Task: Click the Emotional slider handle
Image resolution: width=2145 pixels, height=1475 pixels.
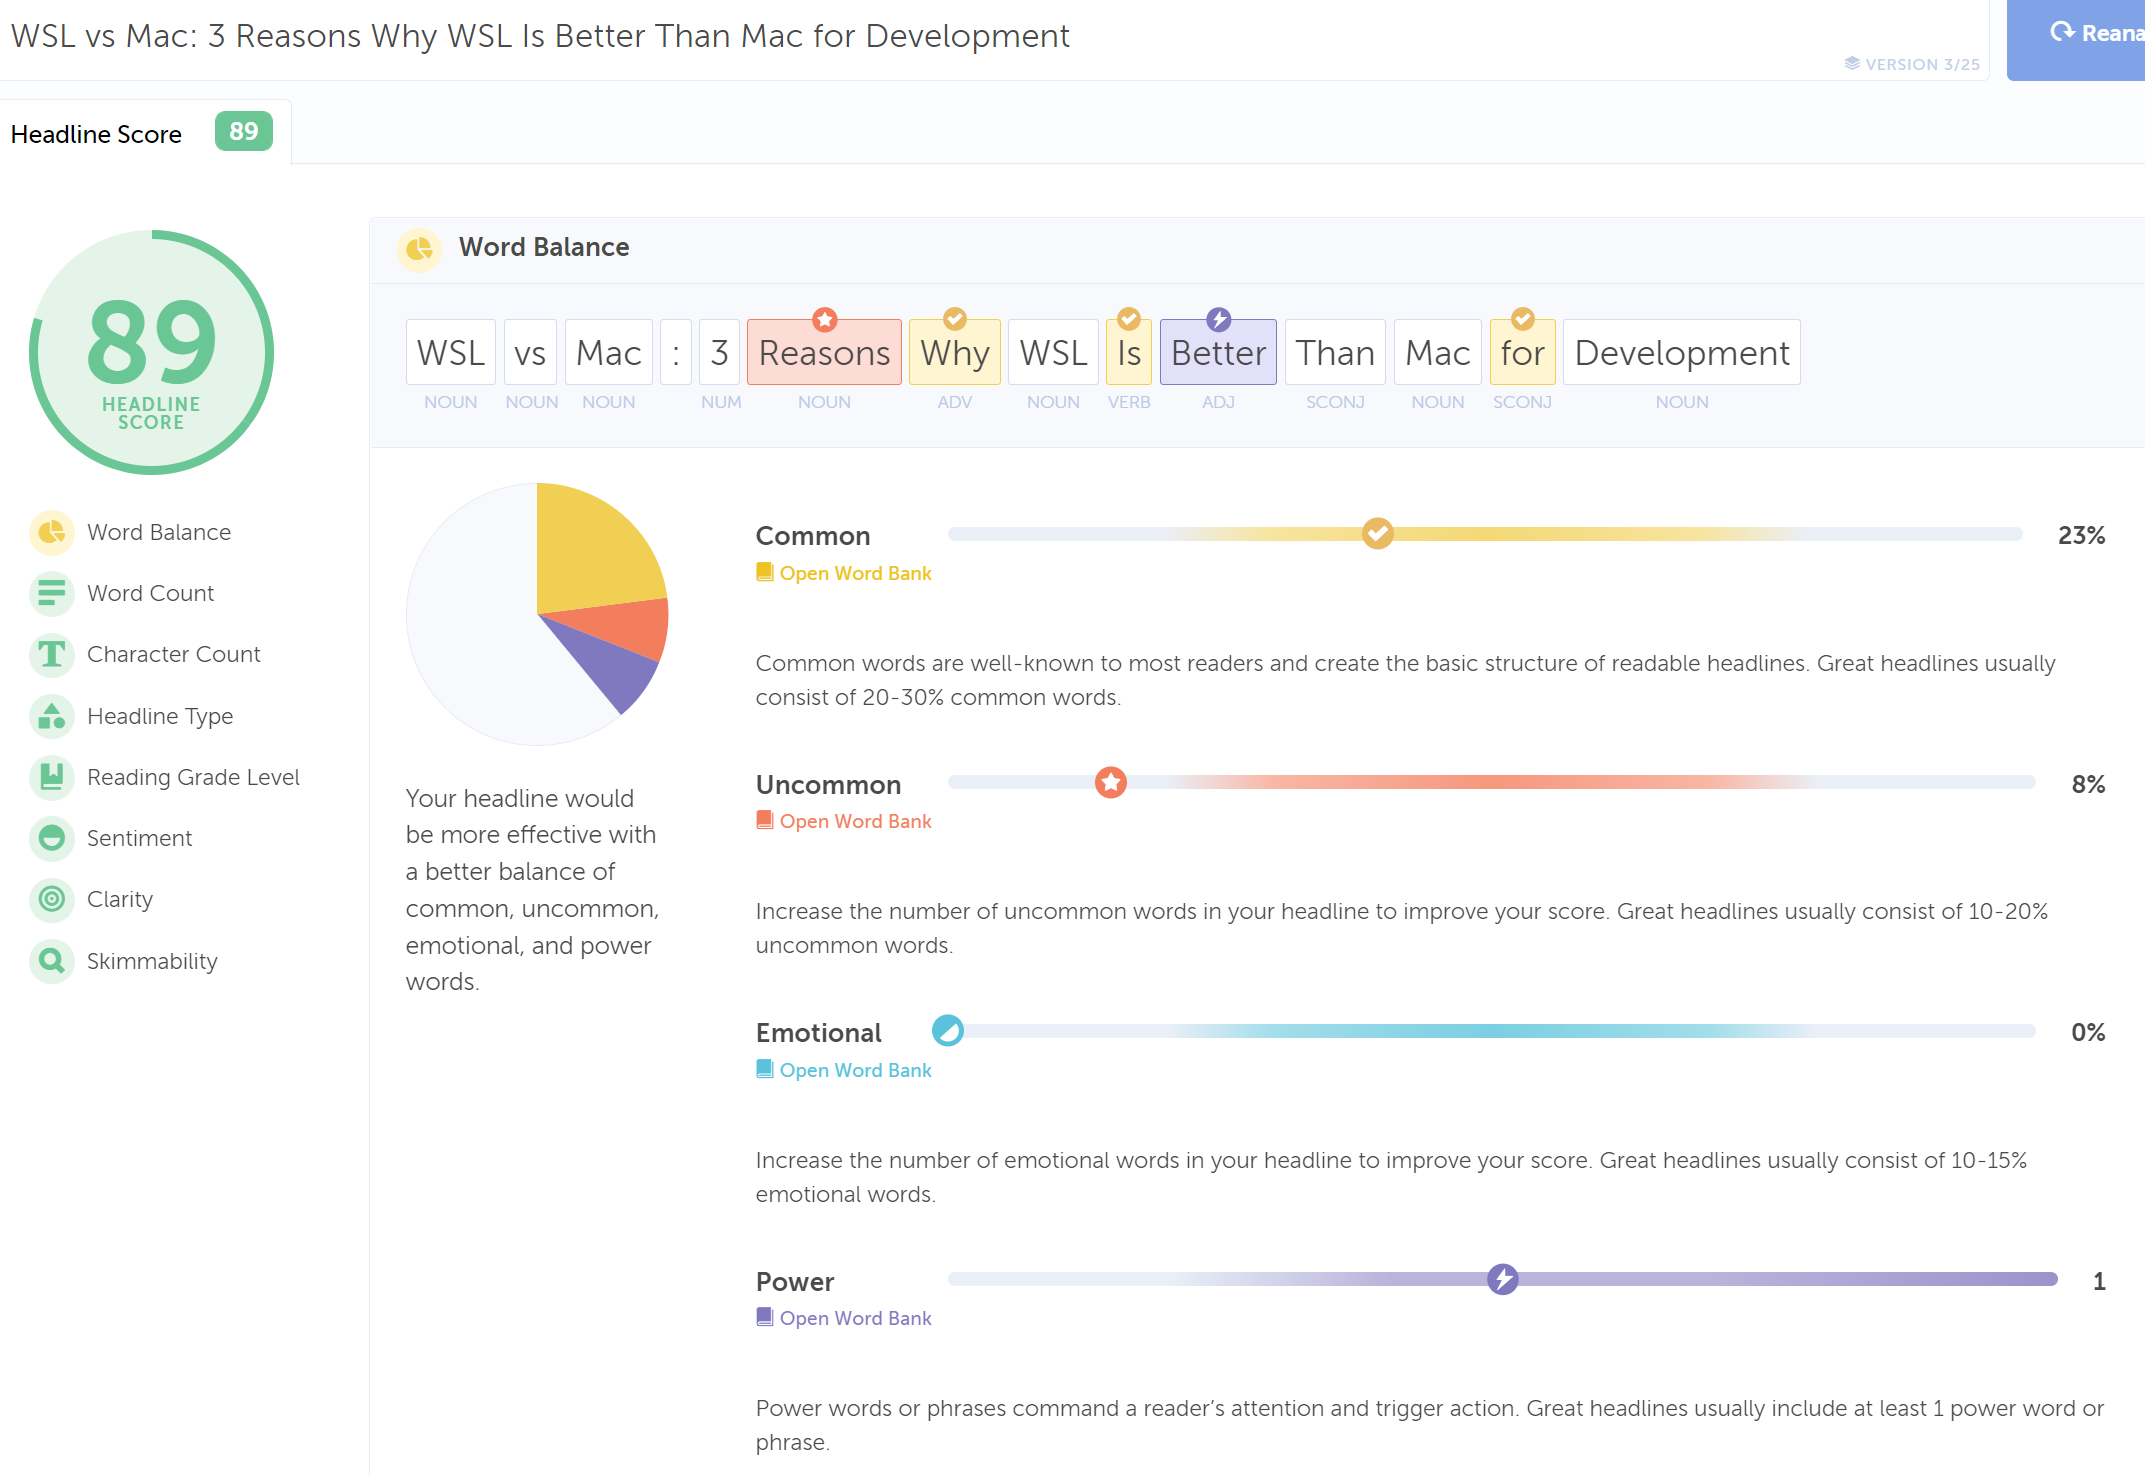Action: pos(947,1030)
